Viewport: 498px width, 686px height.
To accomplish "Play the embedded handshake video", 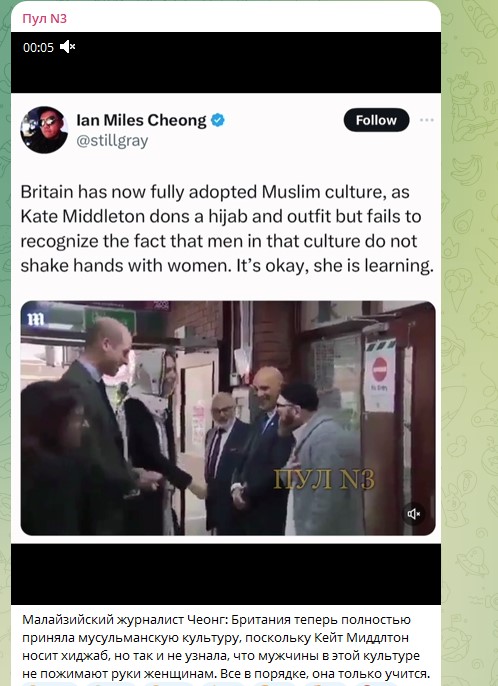I will pos(228,418).
